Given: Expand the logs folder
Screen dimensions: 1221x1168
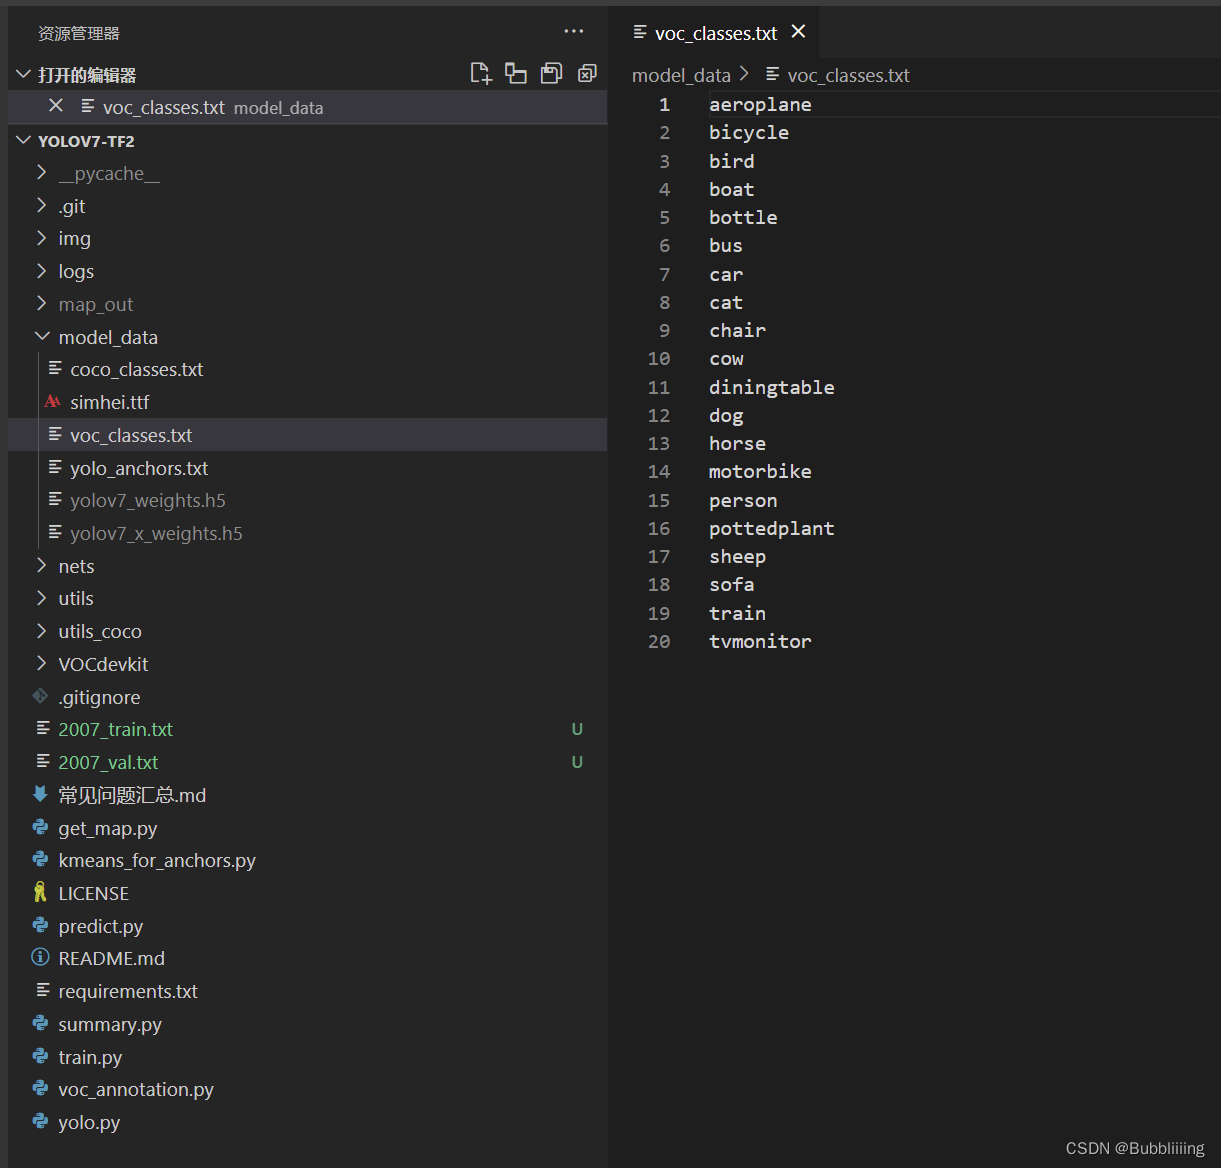Looking at the screenshot, I should [41, 270].
